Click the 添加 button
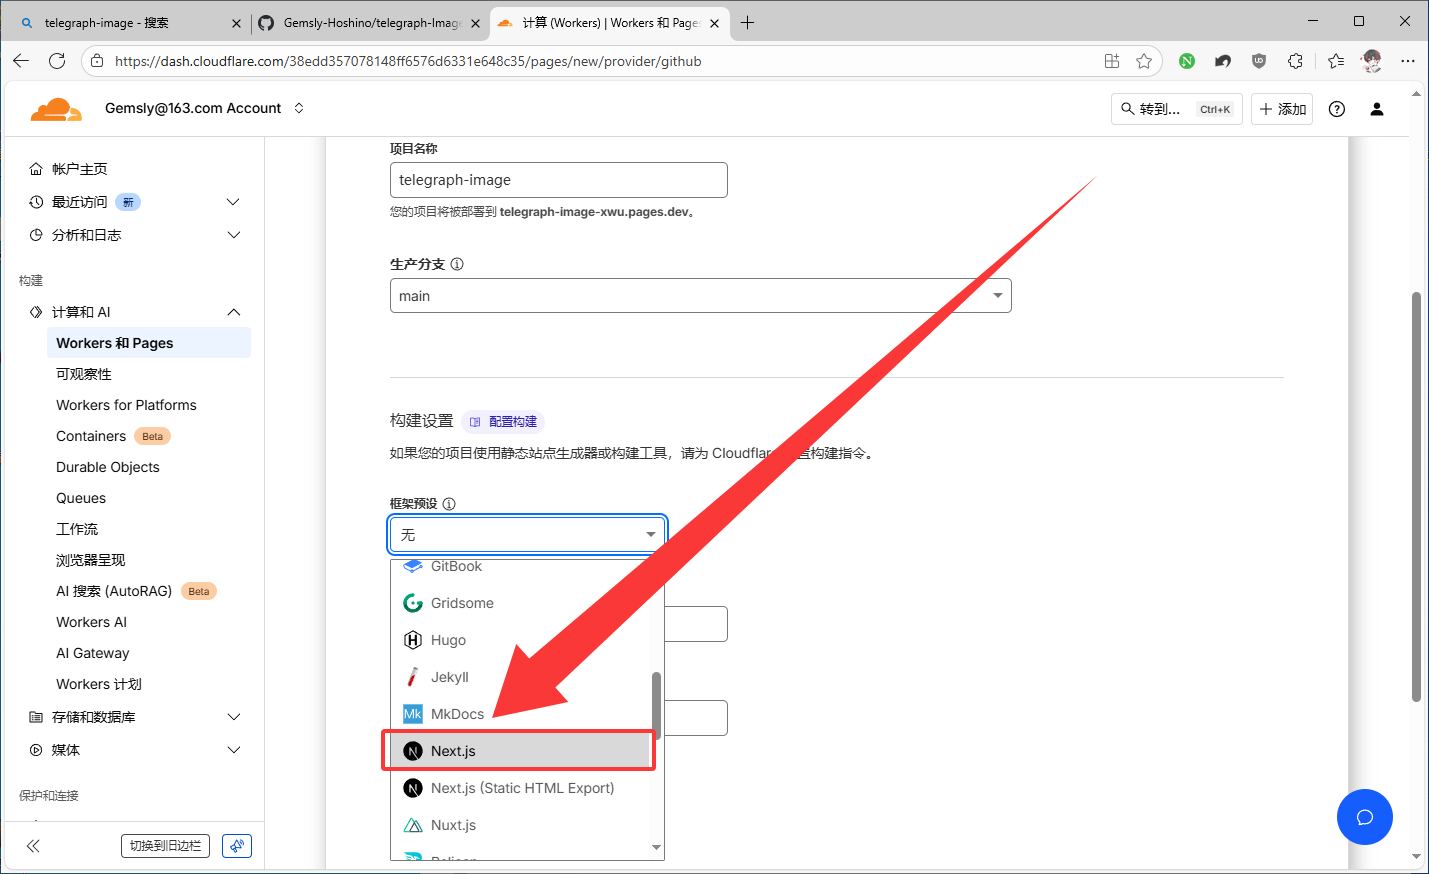1429x874 pixels. coord(1282,109)
